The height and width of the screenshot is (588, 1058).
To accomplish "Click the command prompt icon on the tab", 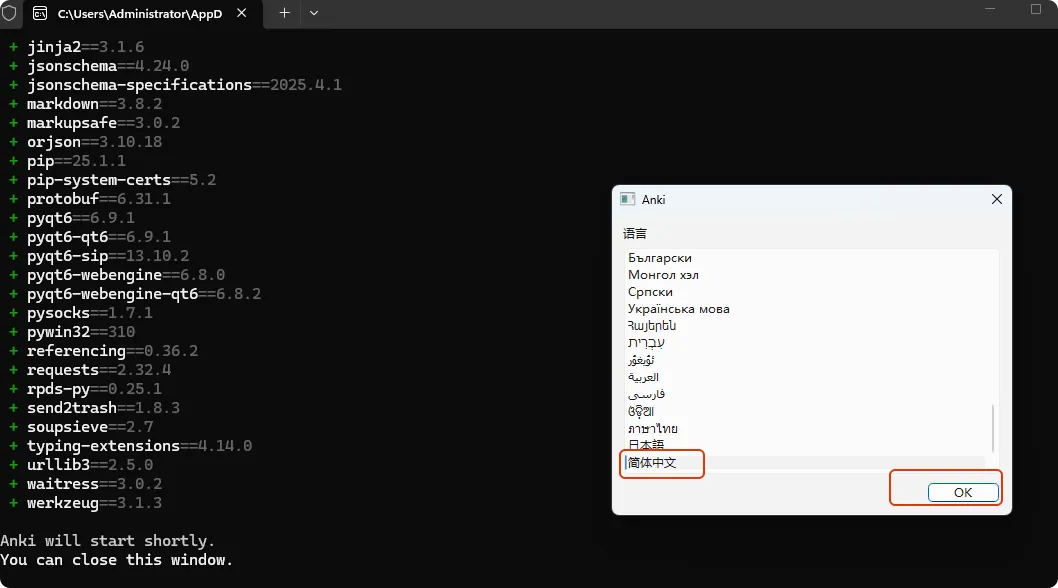I will pyautogui.click(x=40, y=14).
